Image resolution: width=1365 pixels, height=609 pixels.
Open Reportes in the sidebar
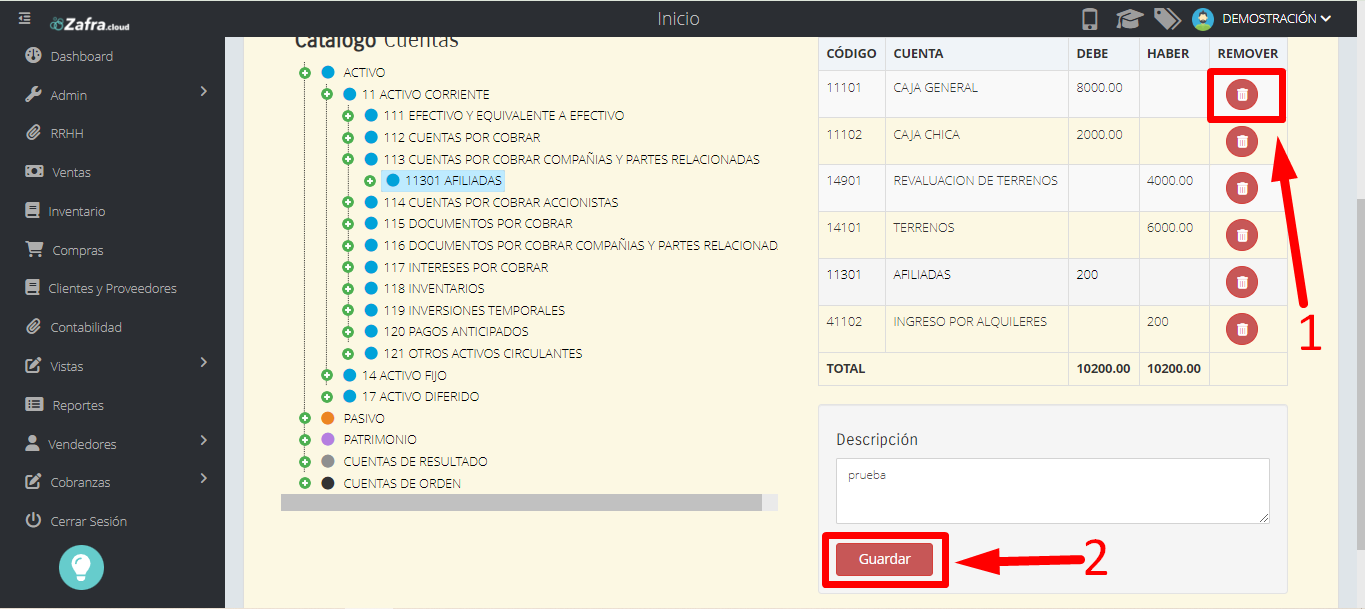pyautogui.click(x=79, y=405)
